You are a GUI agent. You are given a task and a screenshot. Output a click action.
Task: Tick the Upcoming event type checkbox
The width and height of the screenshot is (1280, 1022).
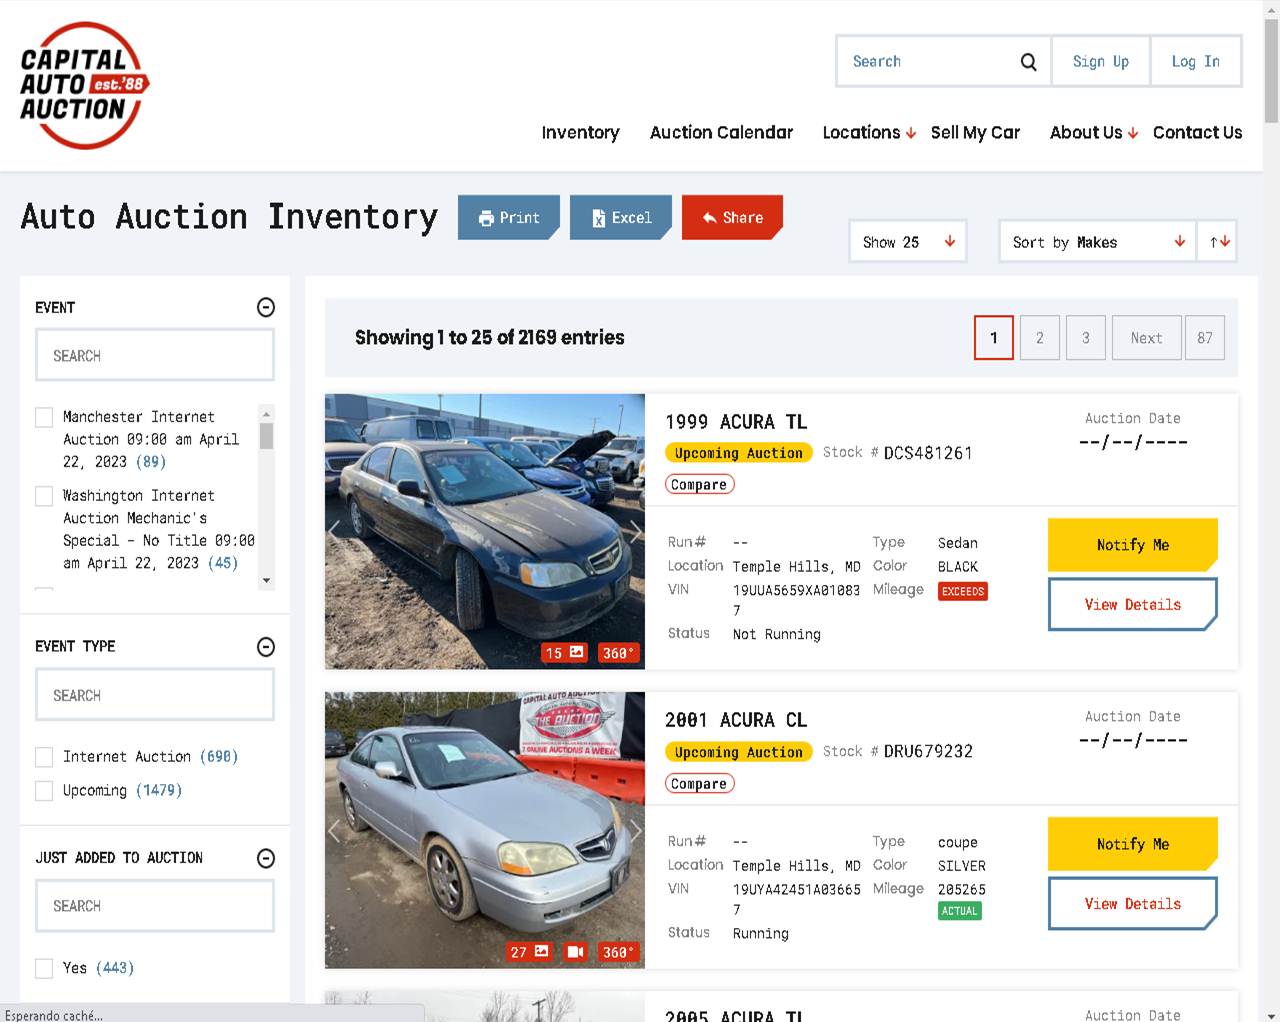[44, 791]
